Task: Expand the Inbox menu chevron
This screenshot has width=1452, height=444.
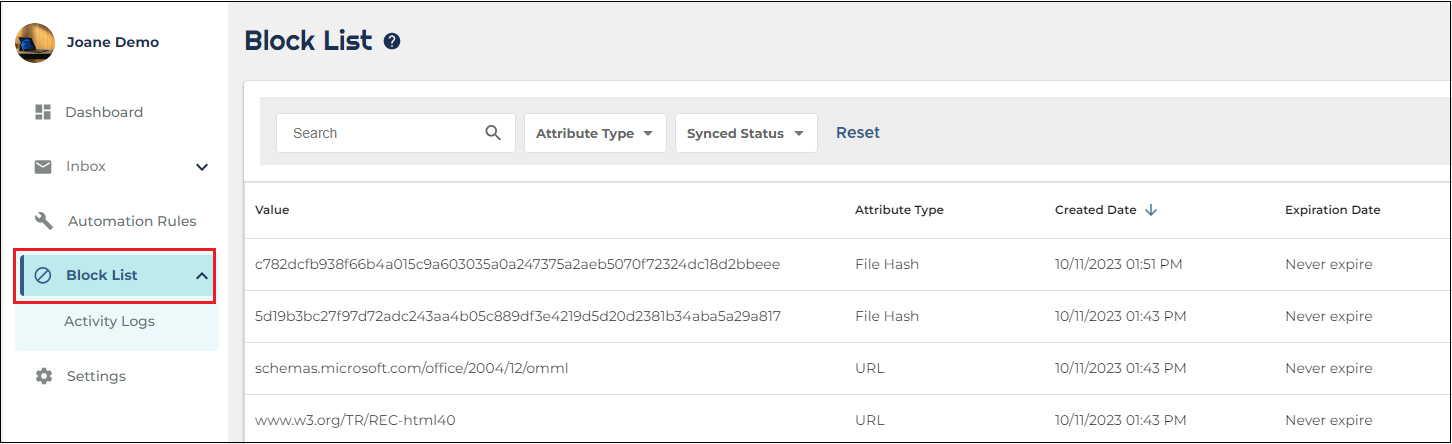Action: [x=202, y=167]
